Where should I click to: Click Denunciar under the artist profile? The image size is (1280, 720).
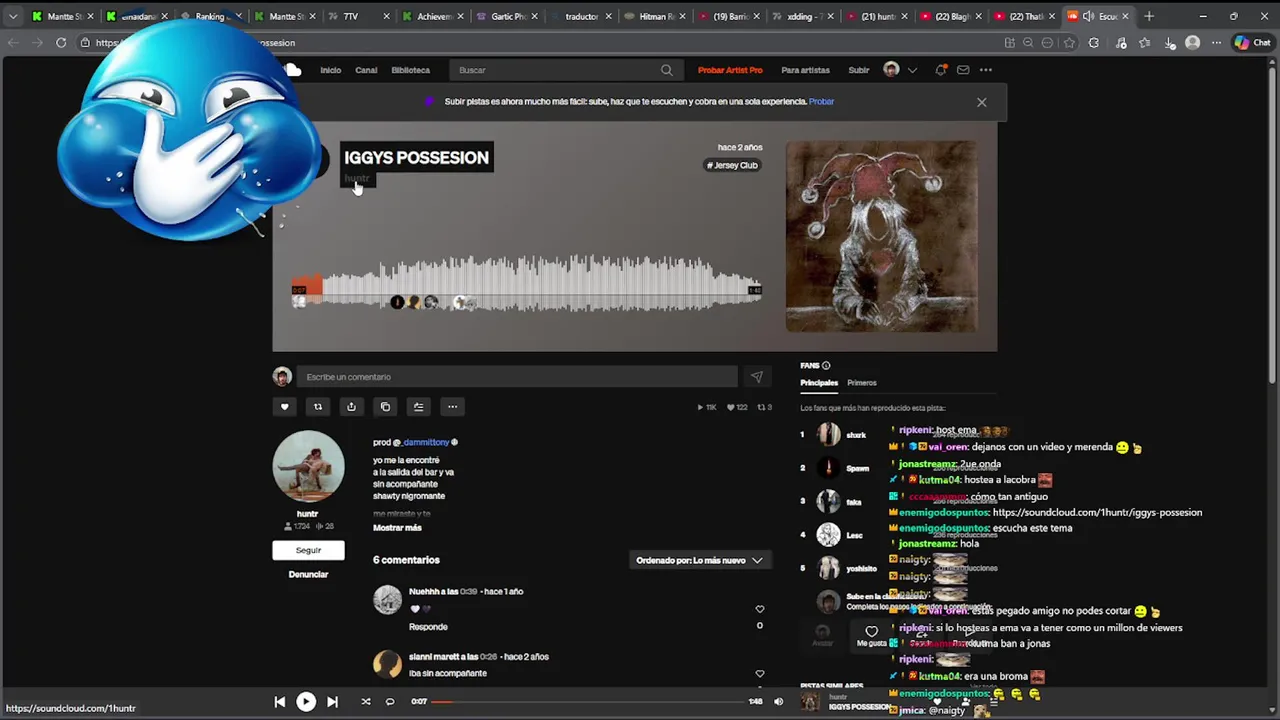coord(308,575)
